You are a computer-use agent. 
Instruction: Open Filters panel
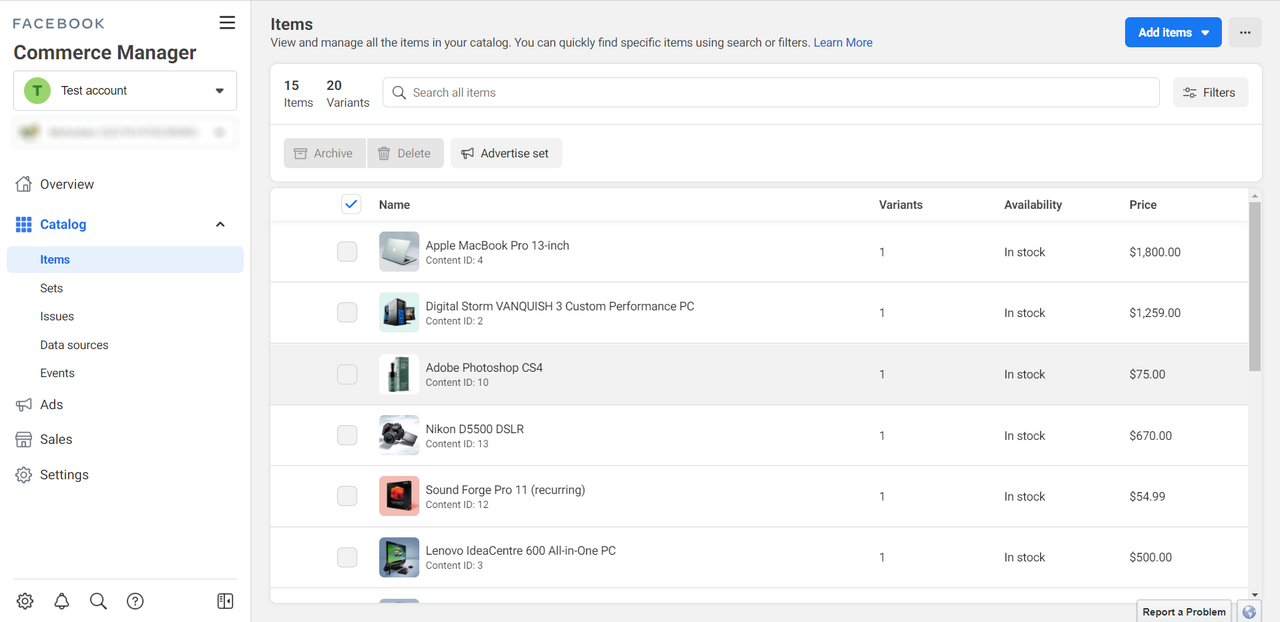tap(1210, 92)
